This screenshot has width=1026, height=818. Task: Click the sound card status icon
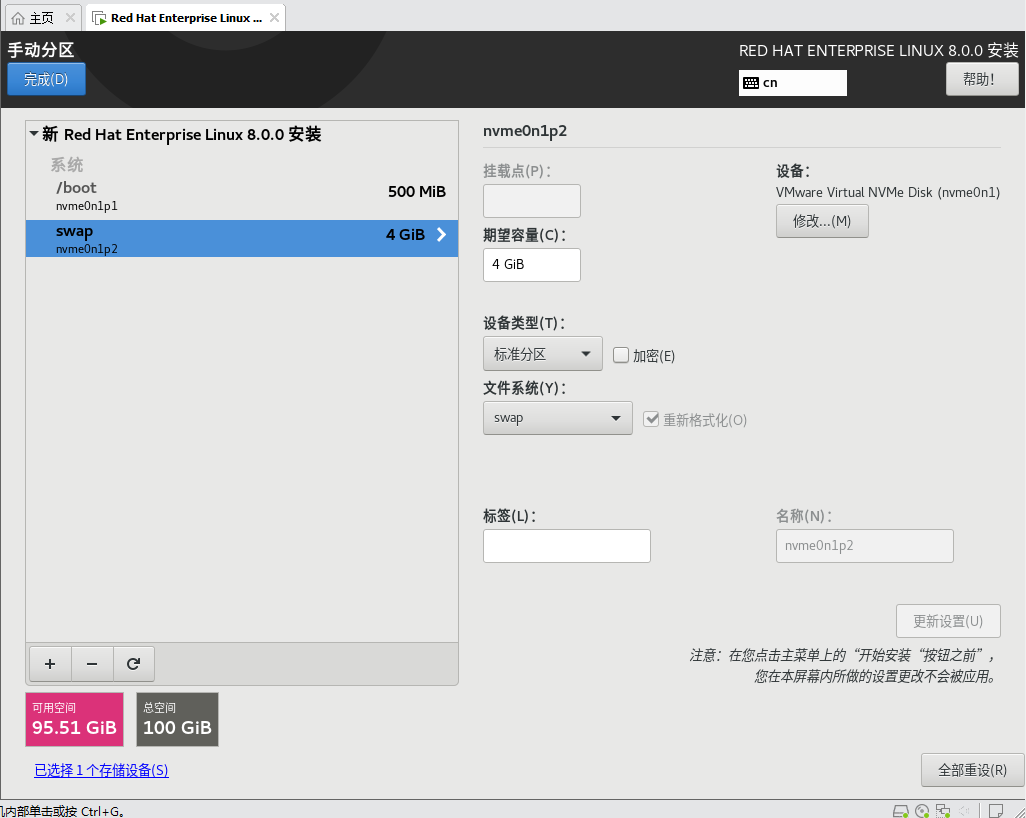pyautogui.click(x=964, y=811)
